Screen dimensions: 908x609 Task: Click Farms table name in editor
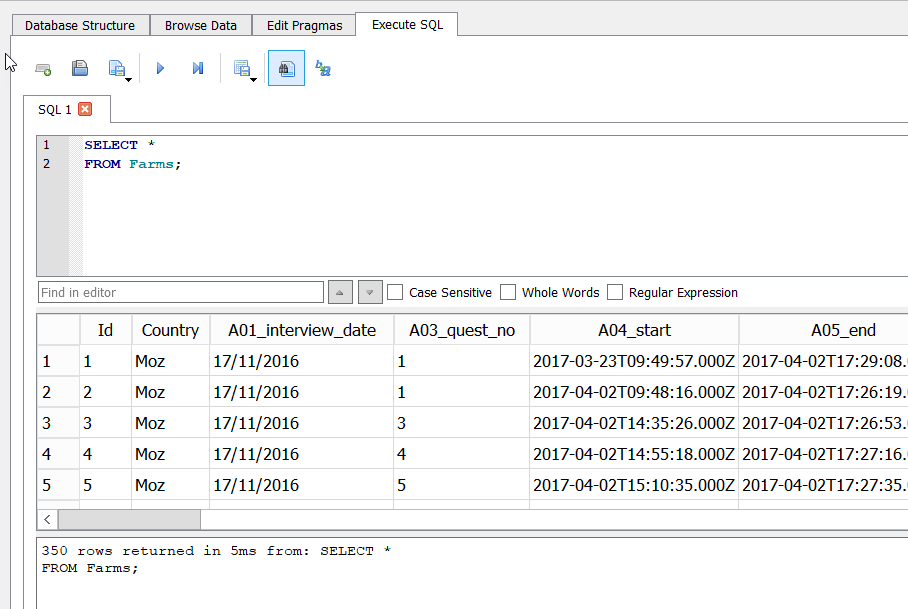pyautogui.click(x=151, y=164)
